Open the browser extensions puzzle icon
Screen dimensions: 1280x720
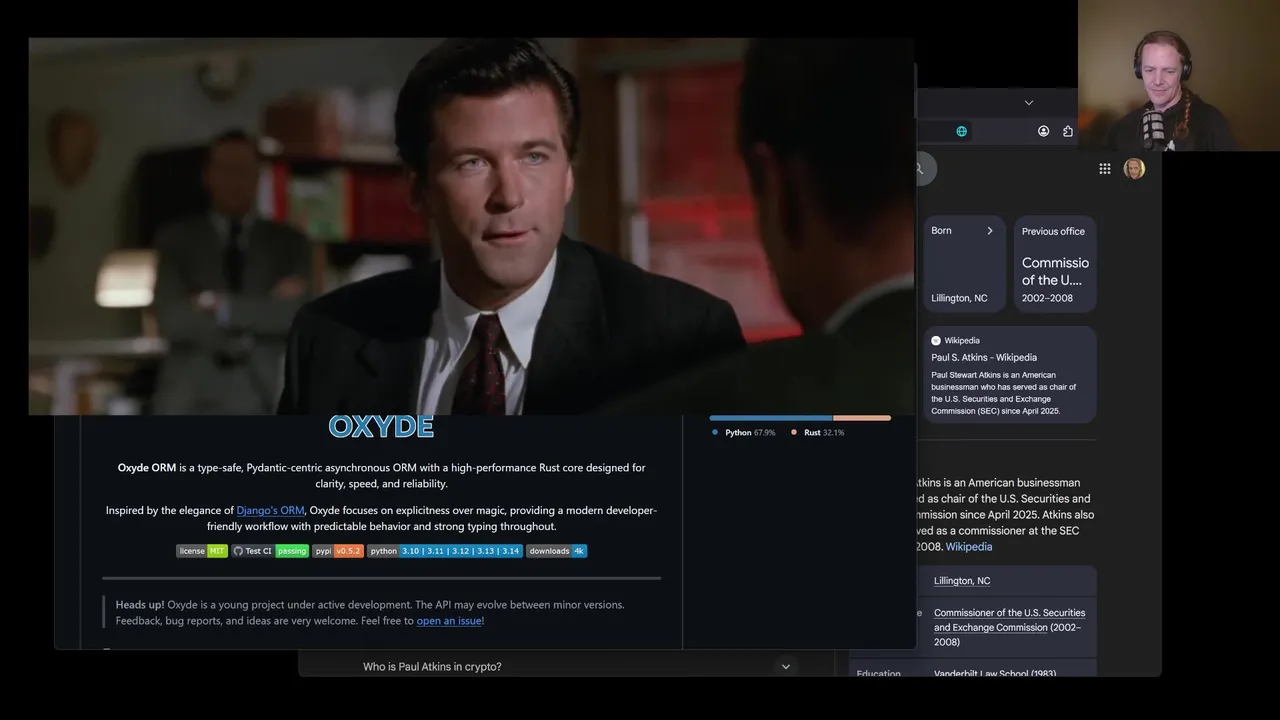(x=1068, y=131)
